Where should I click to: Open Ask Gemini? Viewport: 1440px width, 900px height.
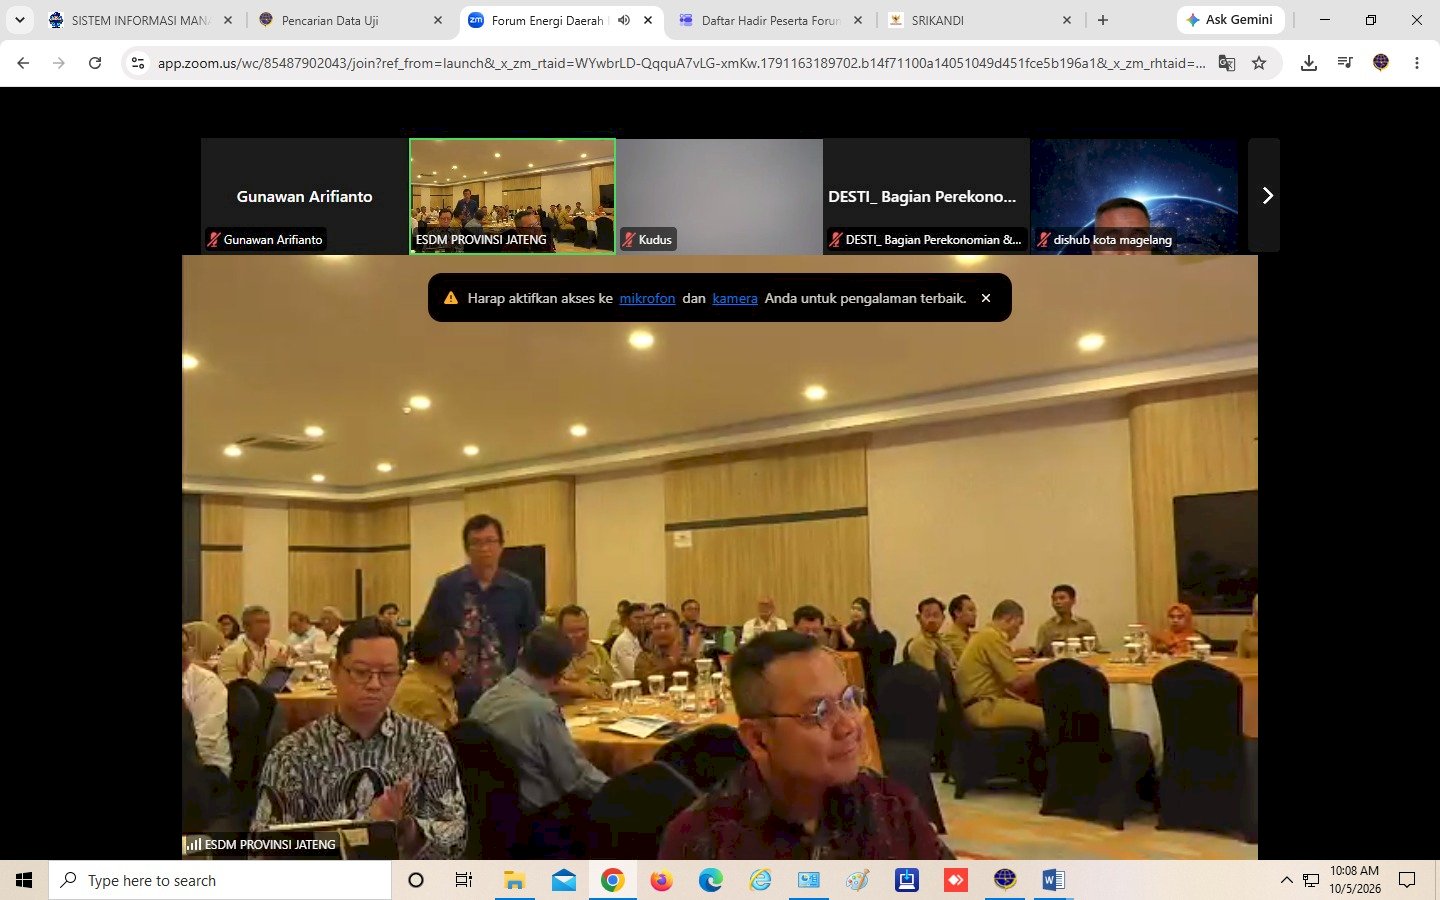click(x=1229, y=20)
